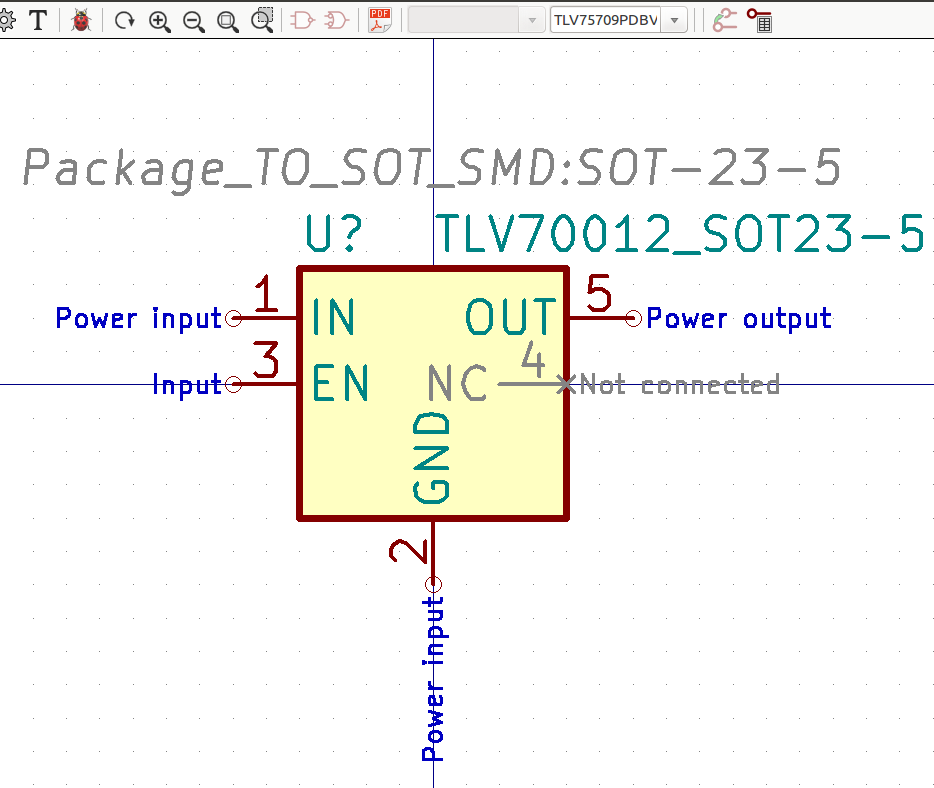934x788 pixels.
Task: Open the pin table icon
Action: pyautogui.click(x=760, y=20)
